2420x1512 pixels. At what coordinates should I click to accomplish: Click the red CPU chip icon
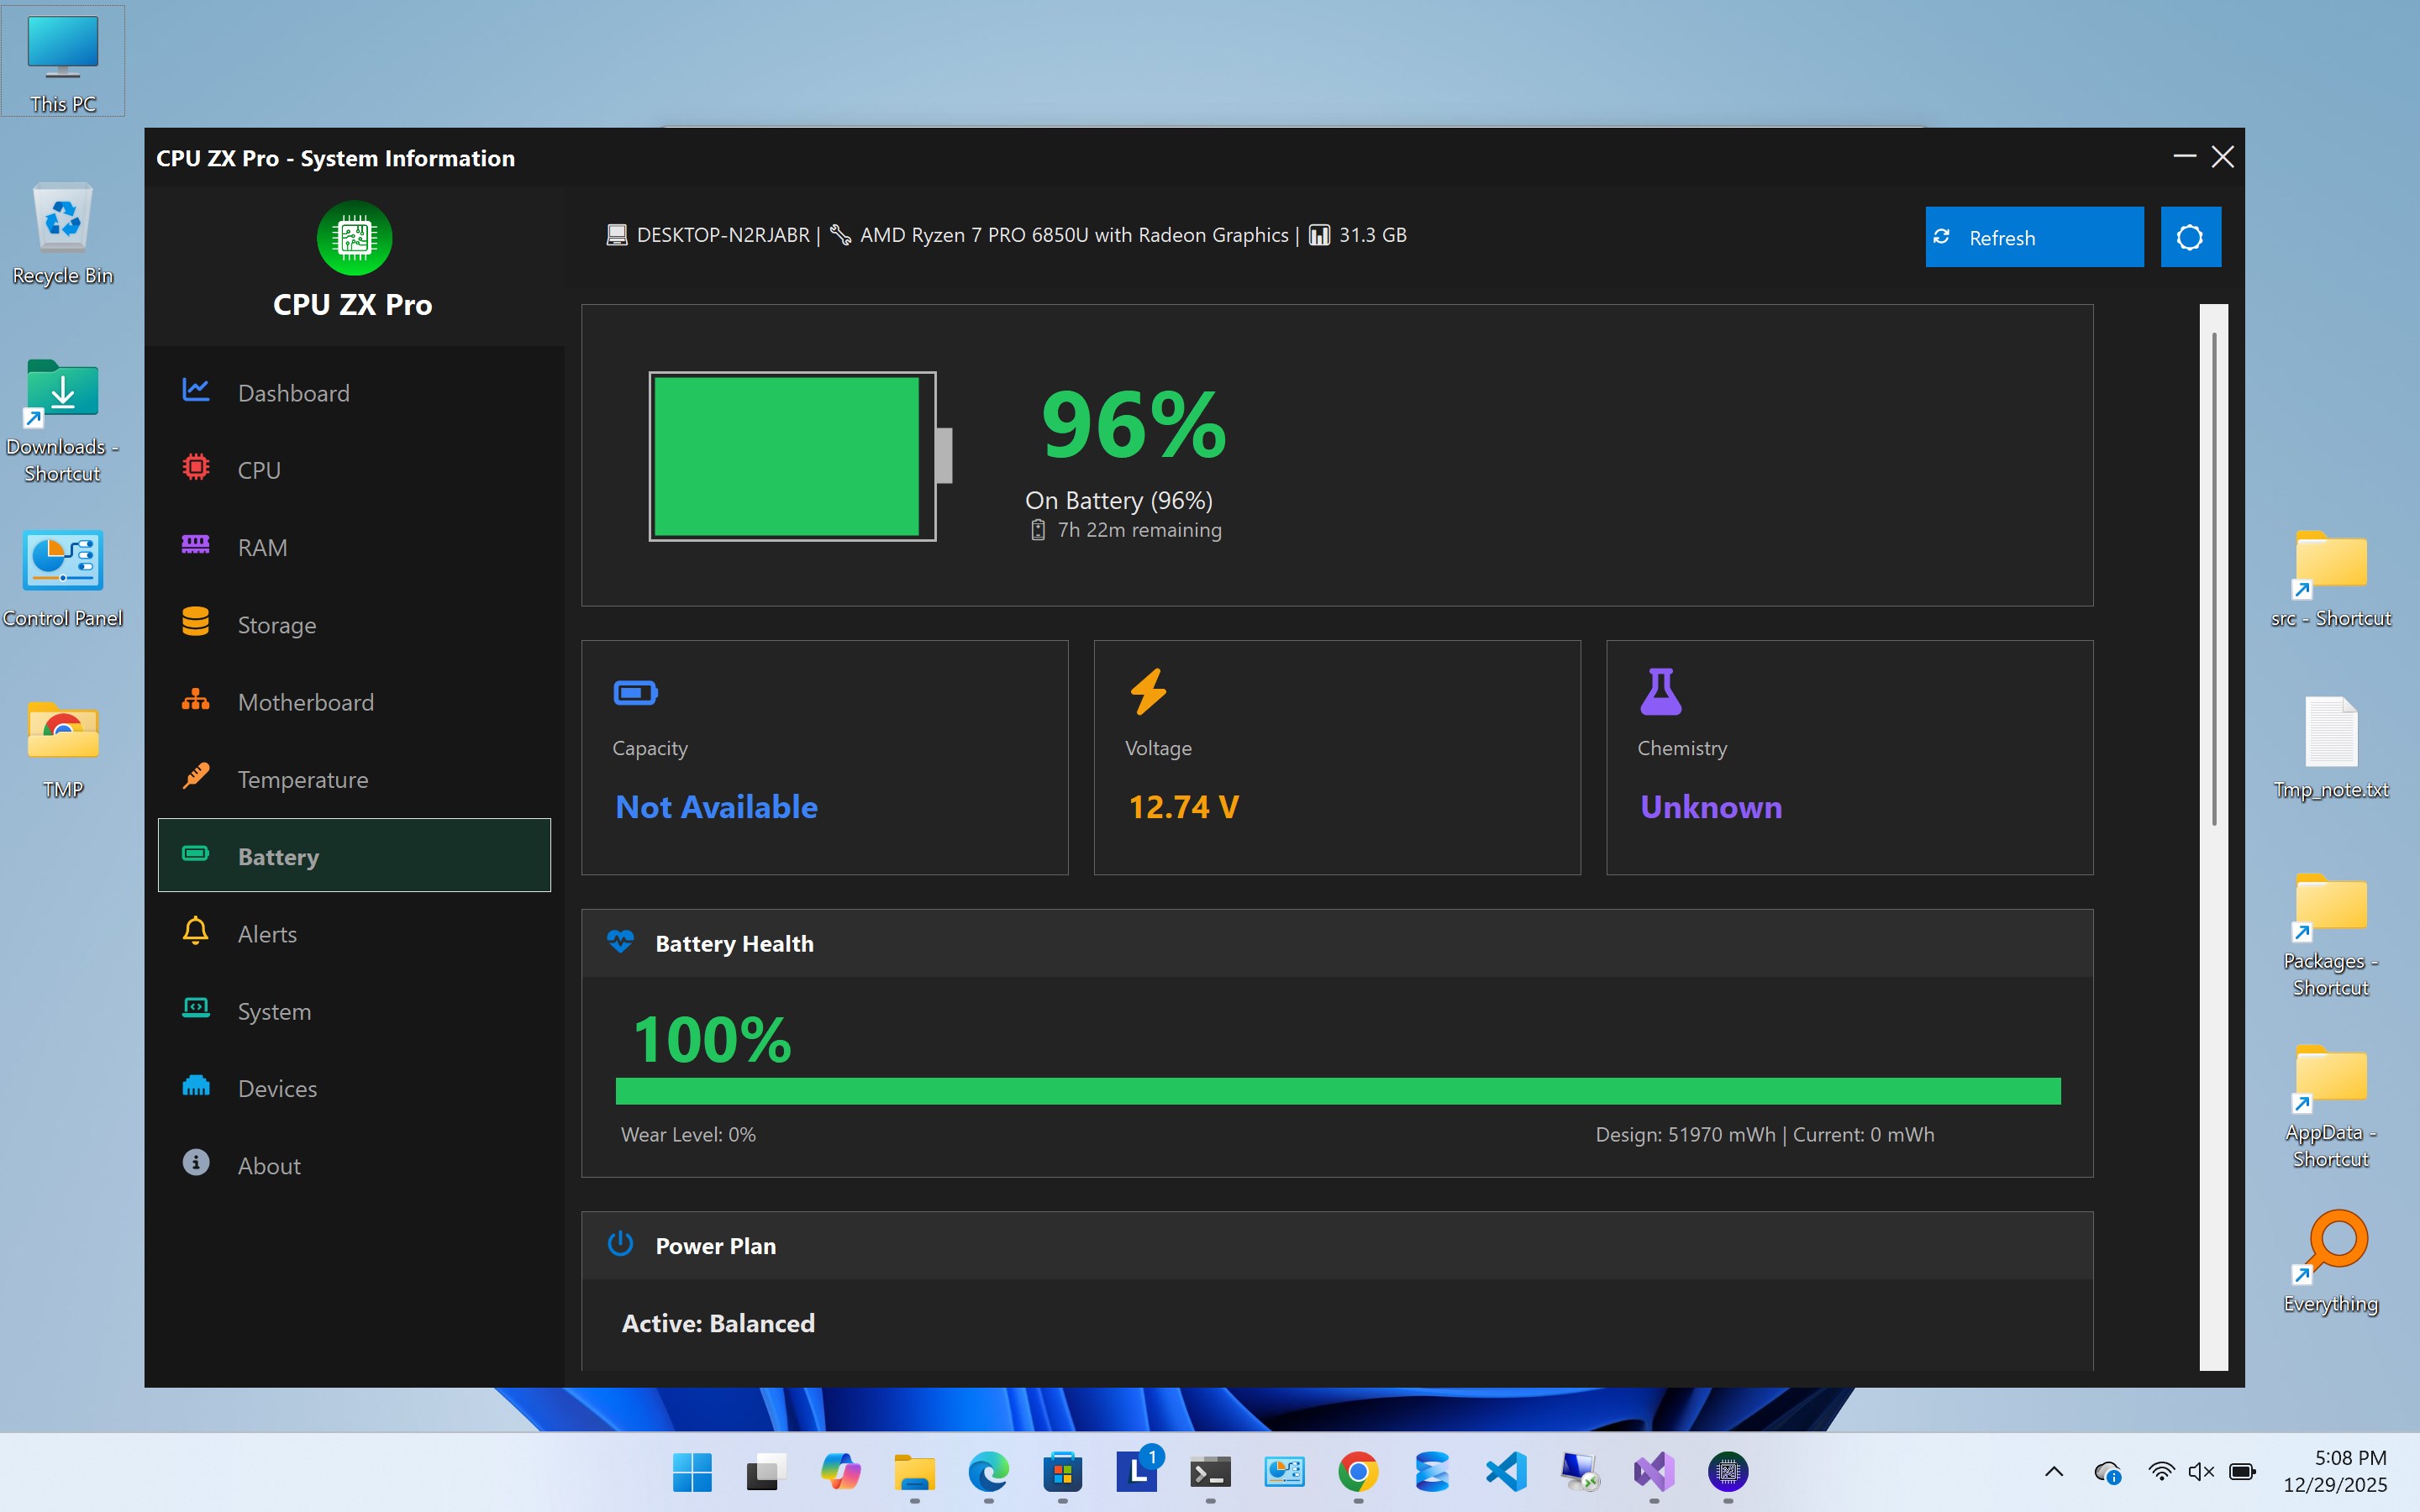(196, 467)
